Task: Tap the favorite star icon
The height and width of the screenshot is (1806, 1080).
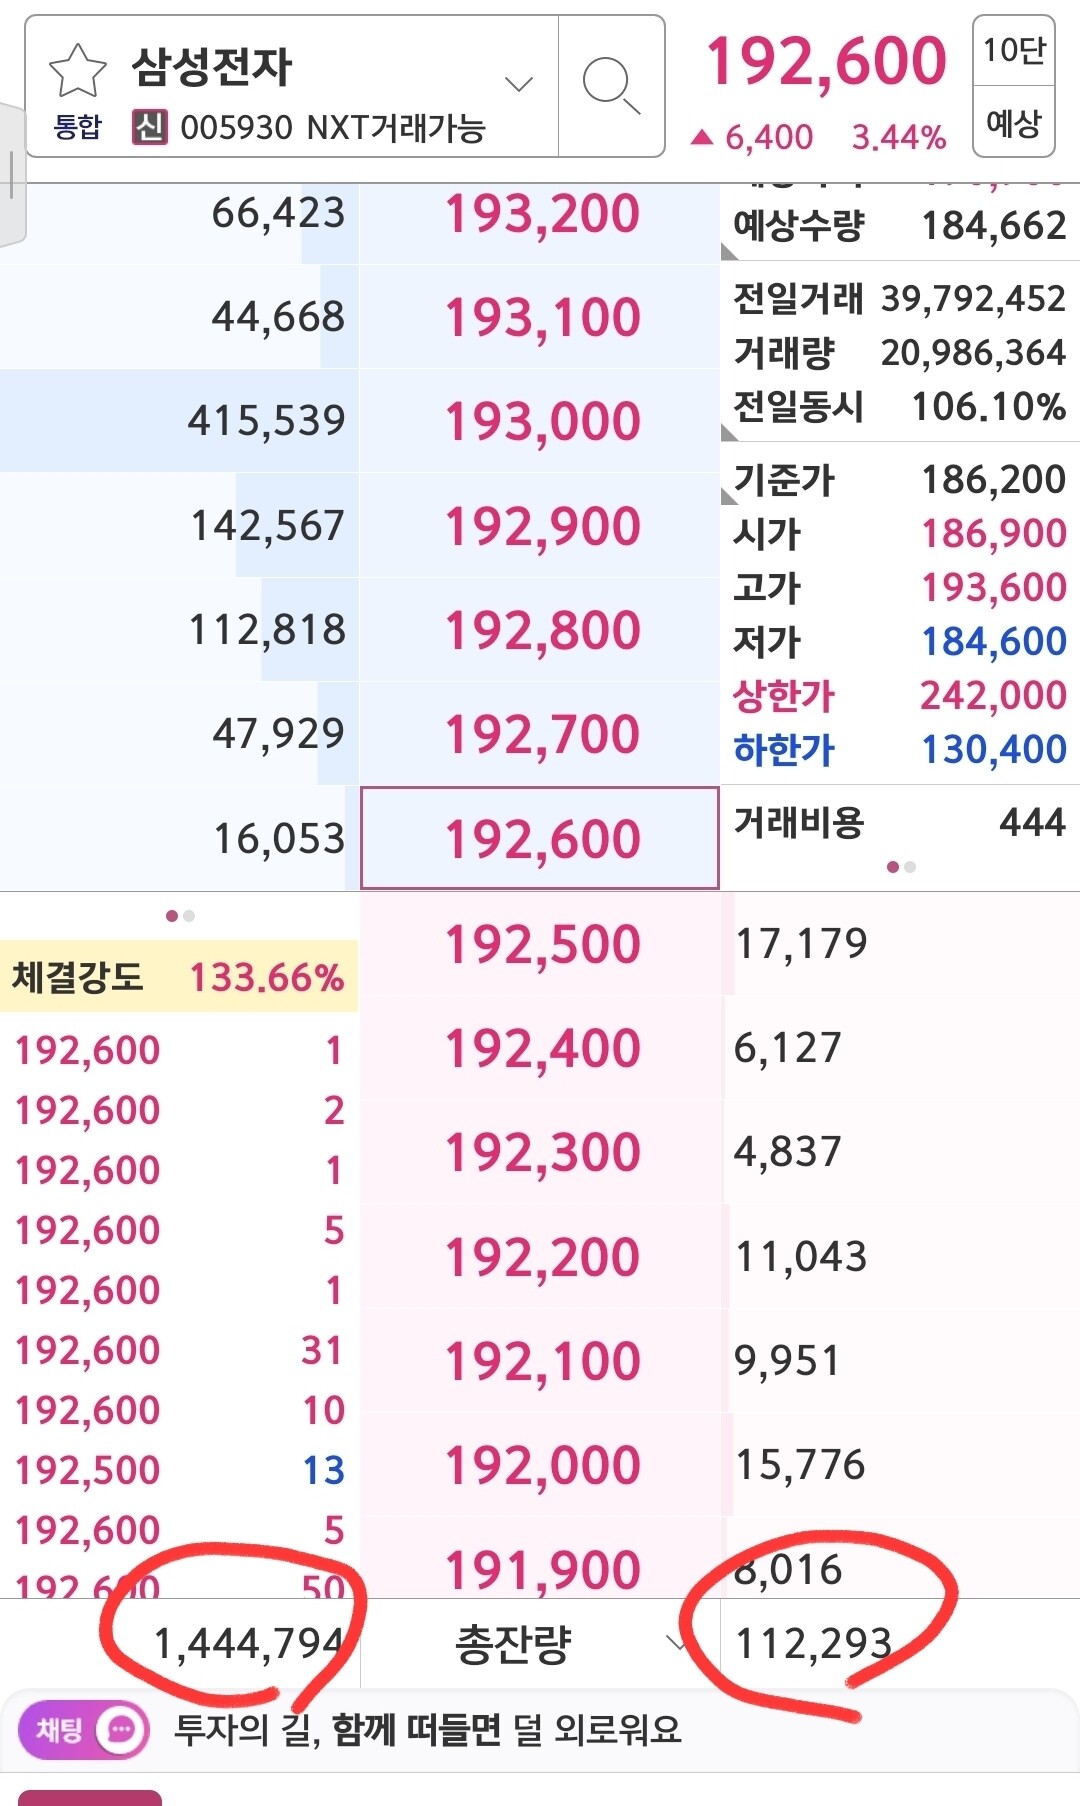Action: pos(77,72)
